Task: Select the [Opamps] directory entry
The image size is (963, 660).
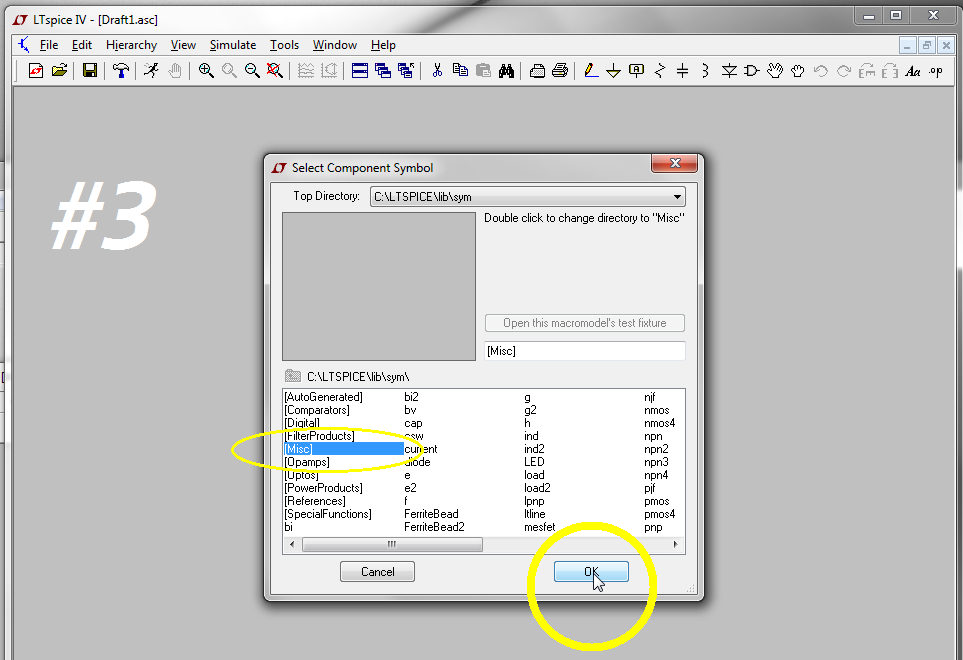Action: tap(307, 462)
